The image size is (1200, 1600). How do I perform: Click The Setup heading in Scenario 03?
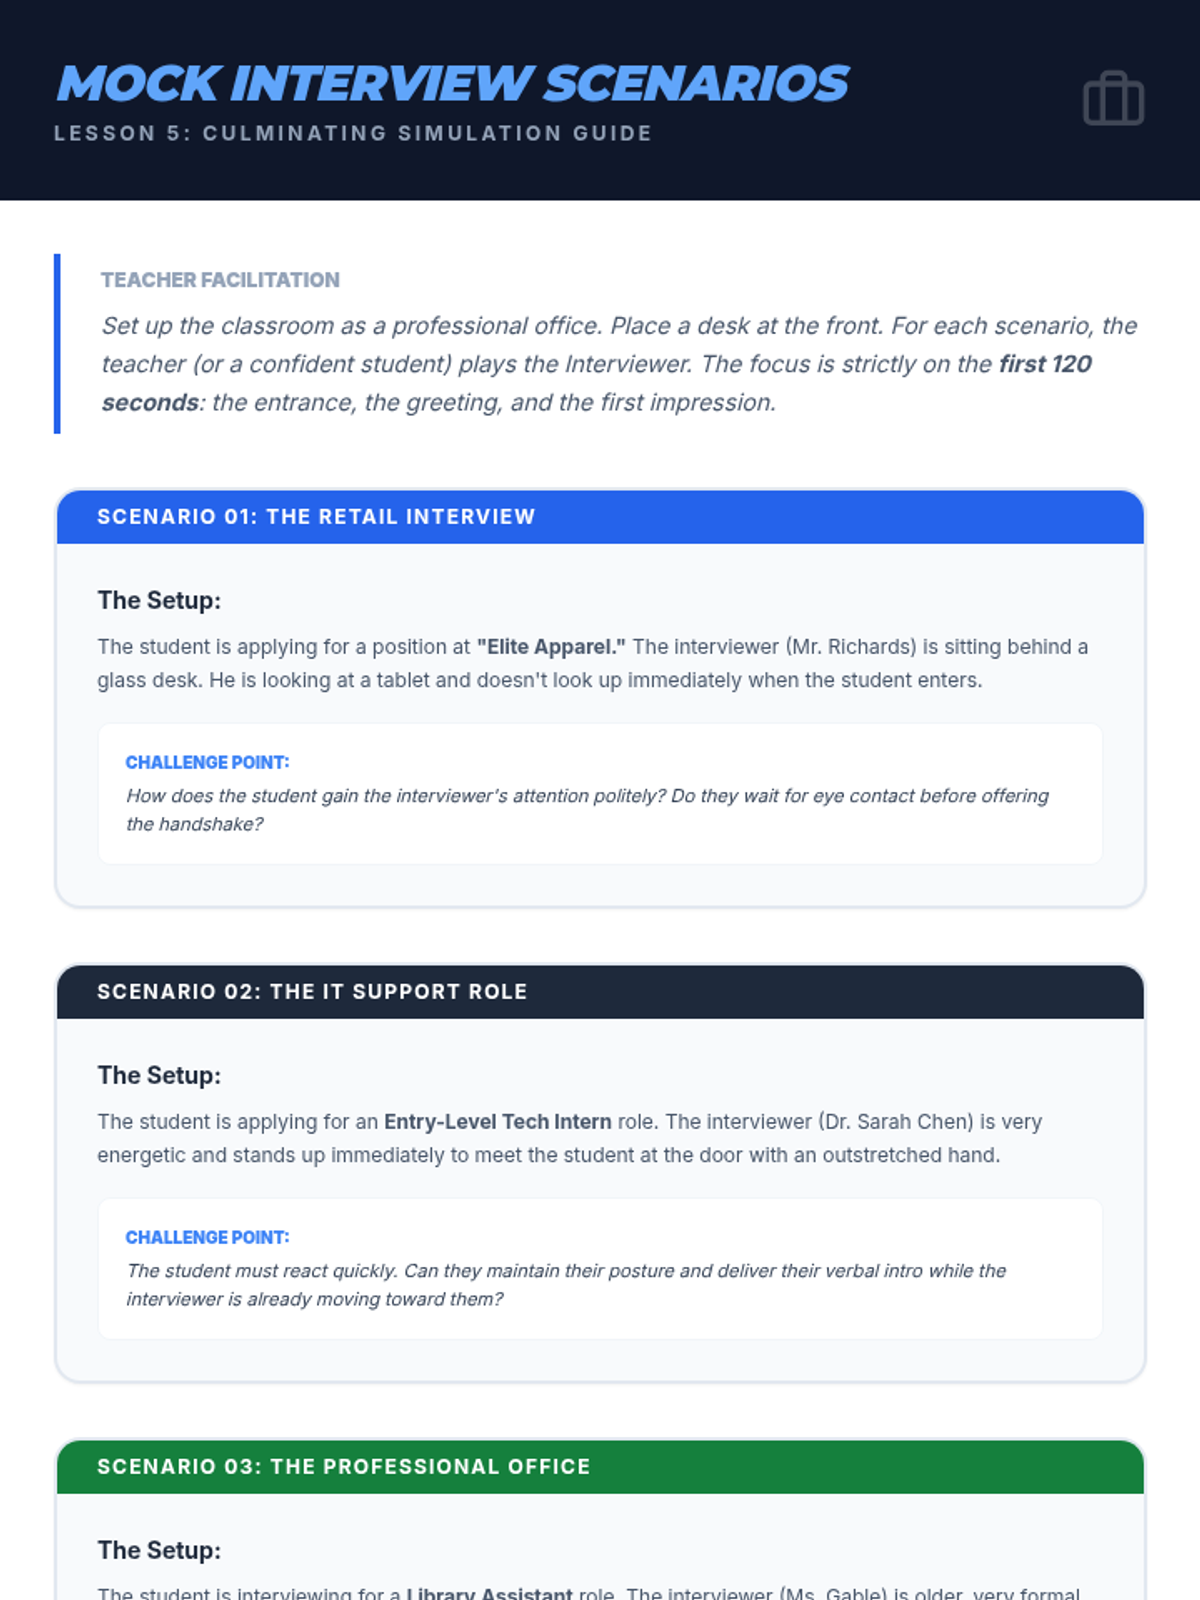click(x=159, y=1550)
